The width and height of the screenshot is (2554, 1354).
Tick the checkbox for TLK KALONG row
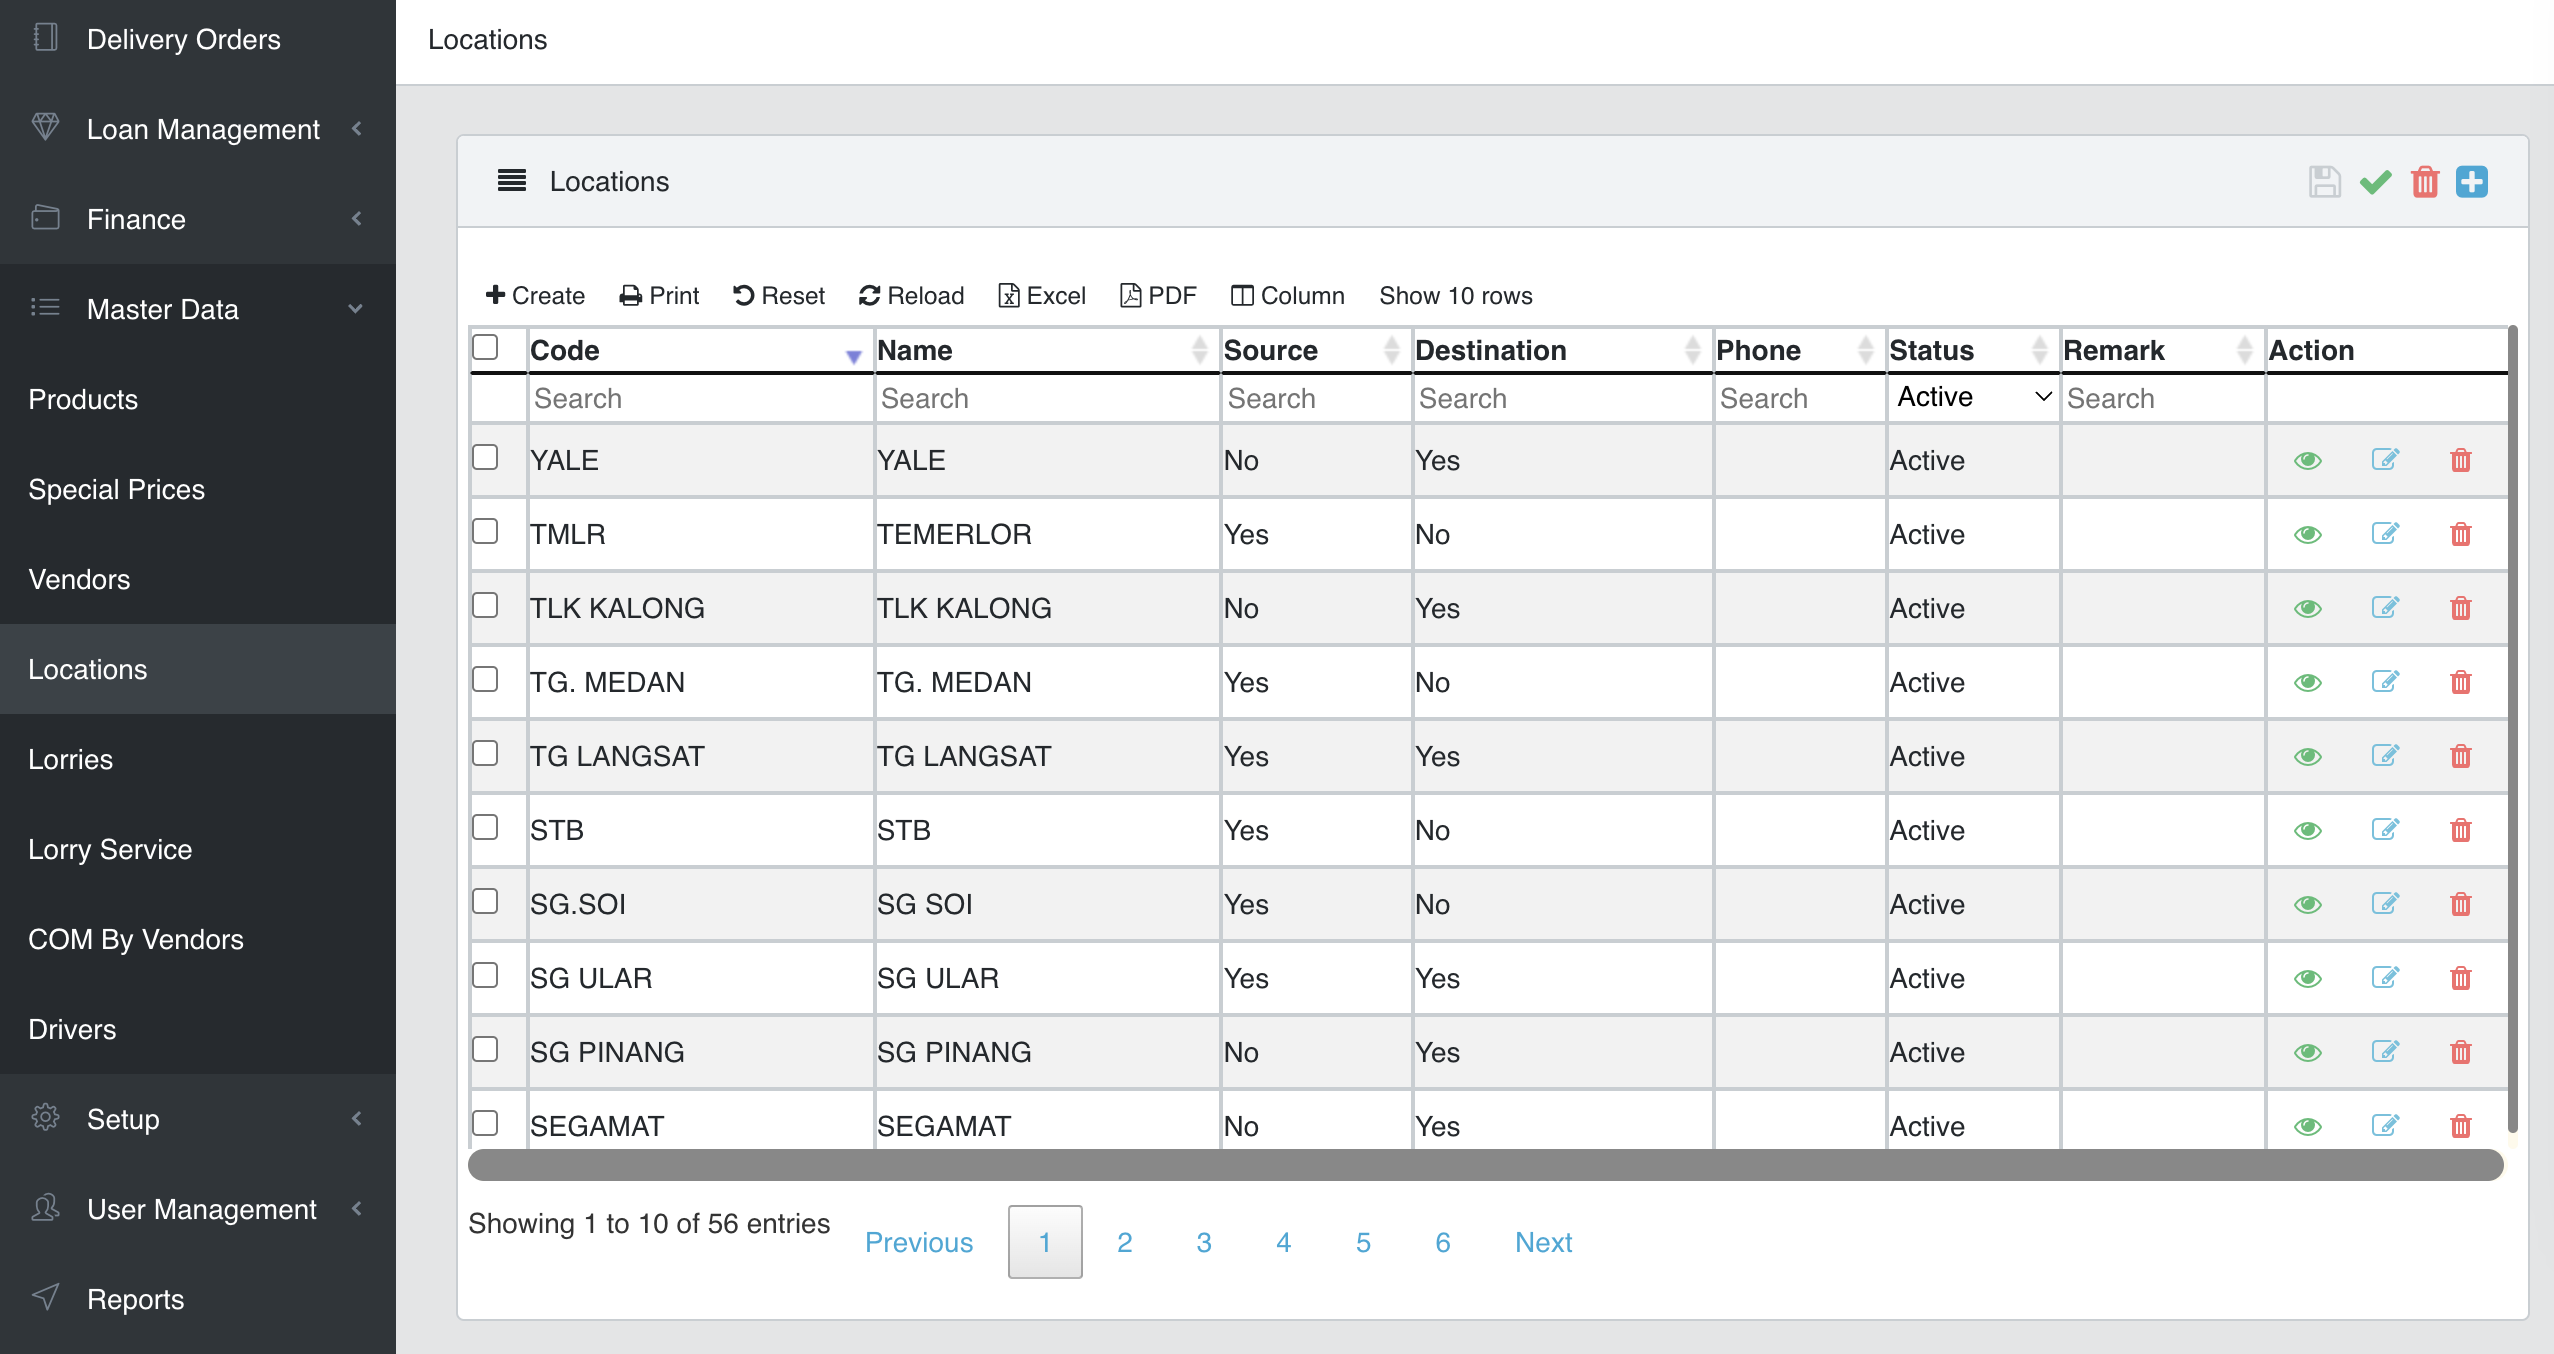click(485, 606)
